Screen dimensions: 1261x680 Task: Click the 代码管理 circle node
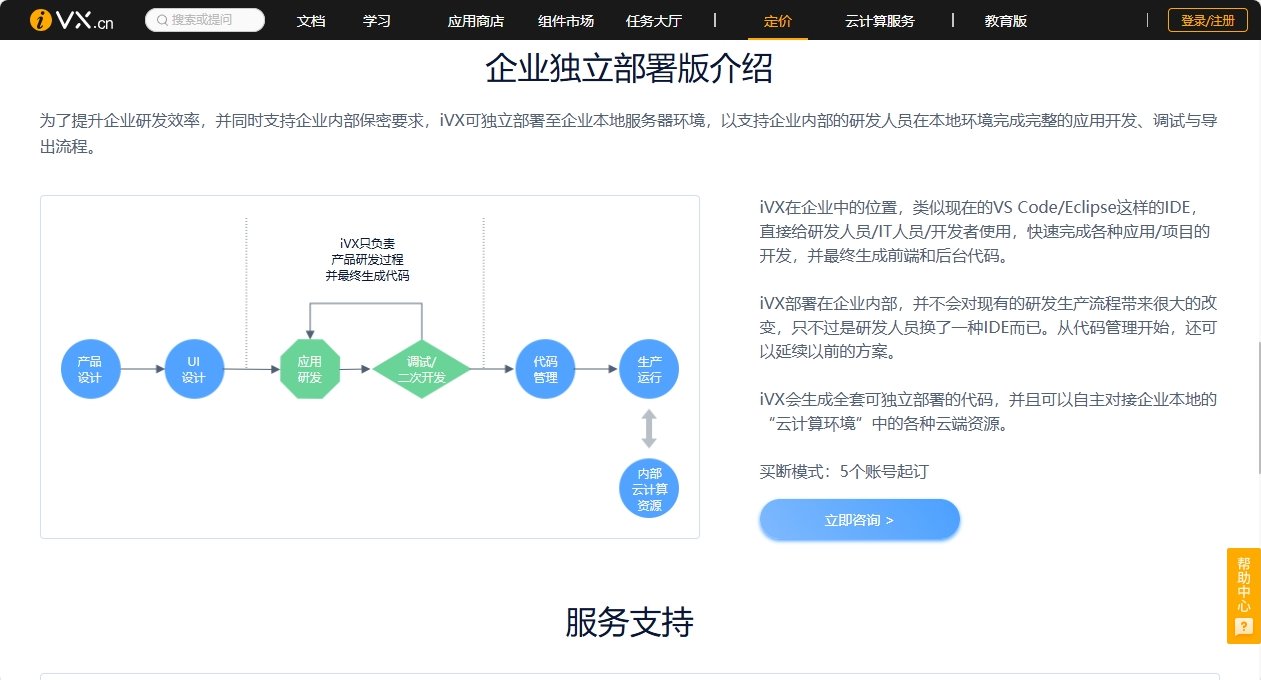point(545,369)
